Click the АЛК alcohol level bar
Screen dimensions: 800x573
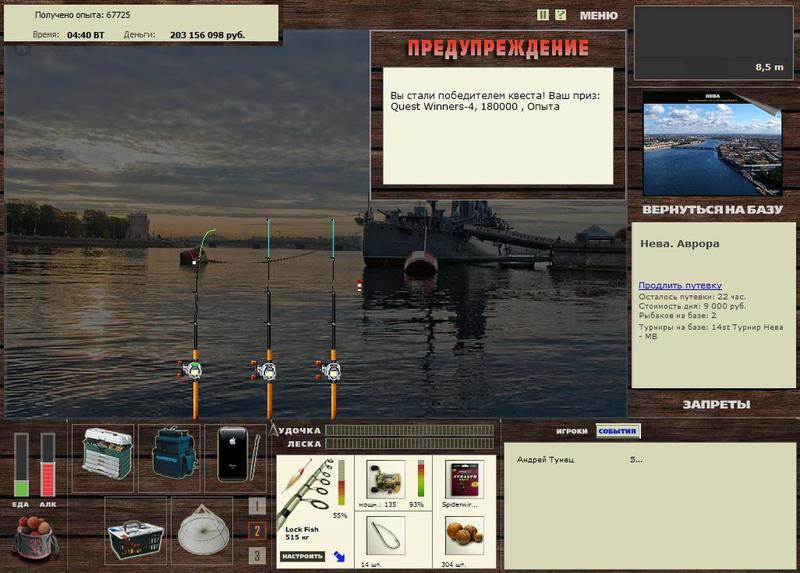pyautogui.click(x=47, y=465)
